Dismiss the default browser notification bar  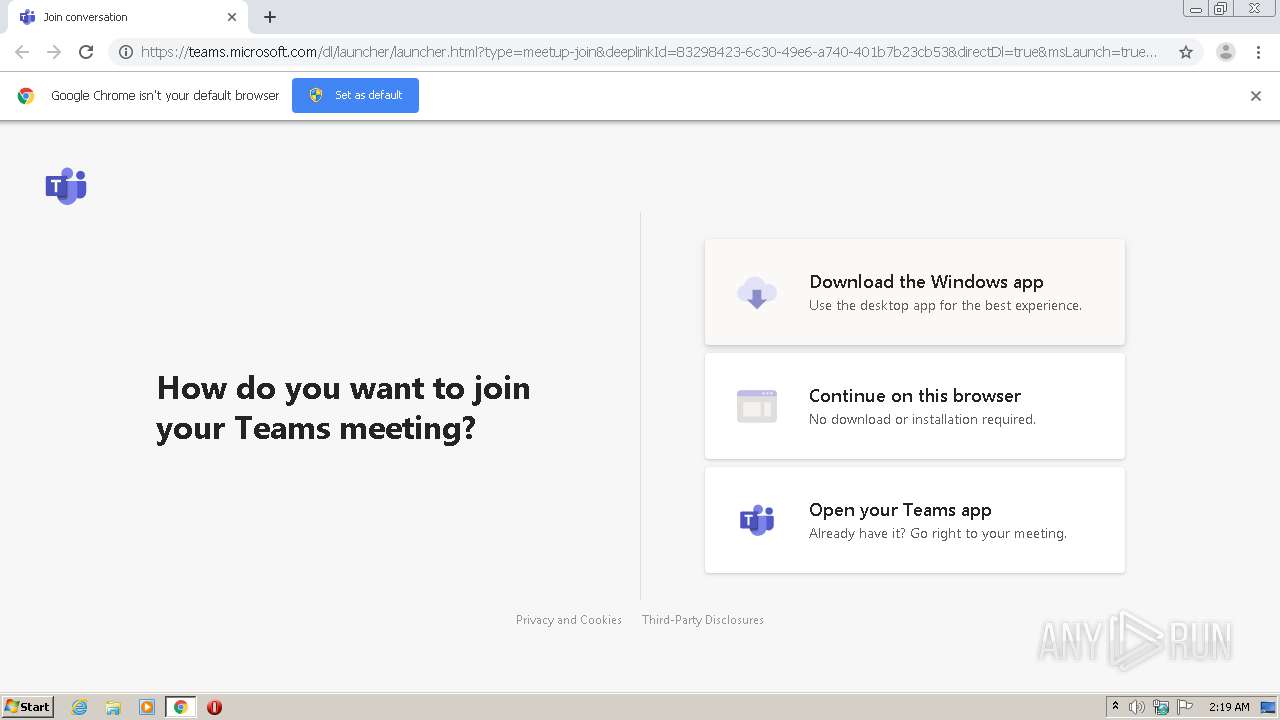pos(1256,96)
